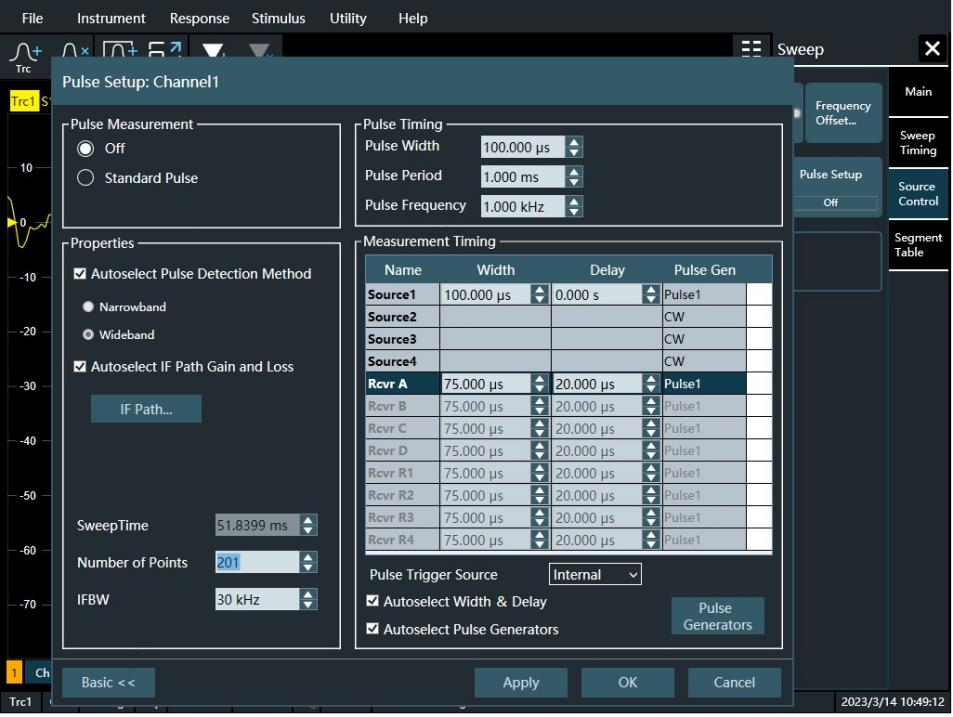The image size is (953, 717).
Task: Toggle Autoselect Pulse Generators checkbox
Action: (x=373, y=629)
